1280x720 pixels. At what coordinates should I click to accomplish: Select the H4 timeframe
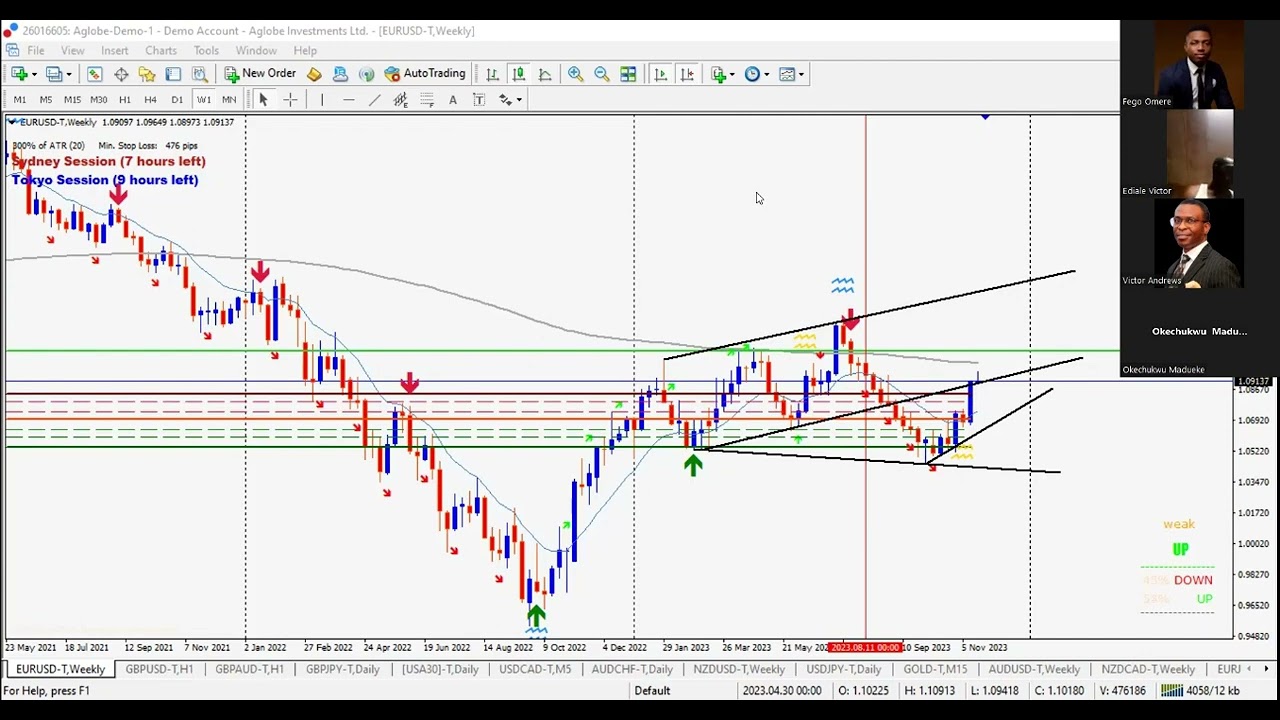[x=150, y=100]
